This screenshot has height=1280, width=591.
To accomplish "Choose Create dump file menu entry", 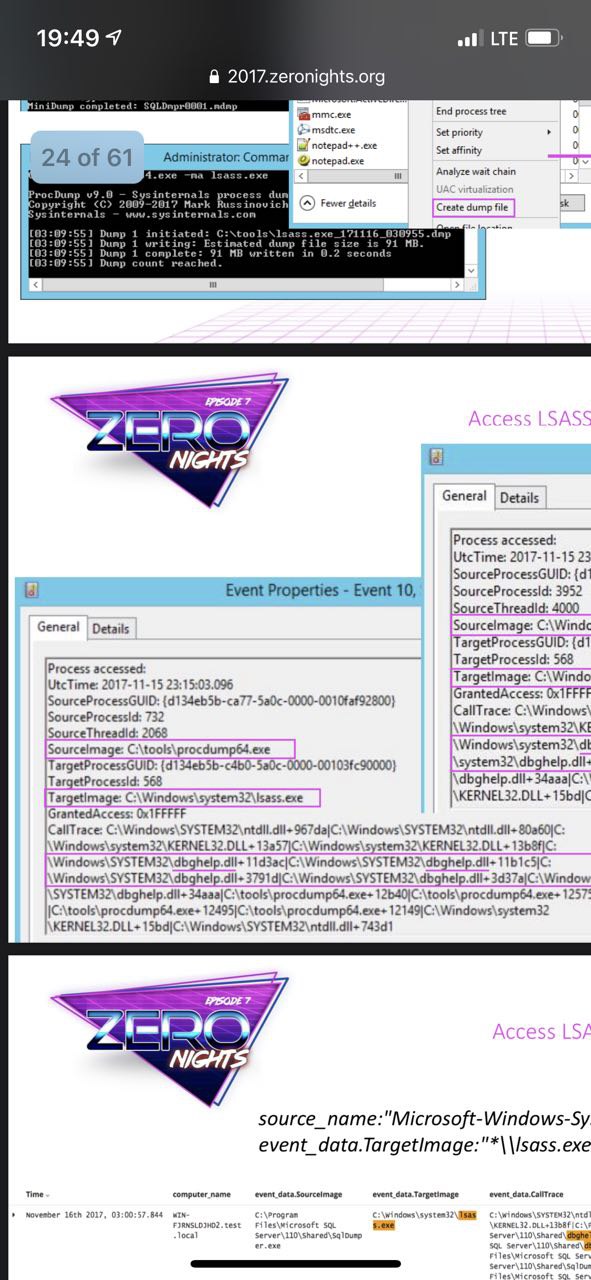I will [474, 208].
